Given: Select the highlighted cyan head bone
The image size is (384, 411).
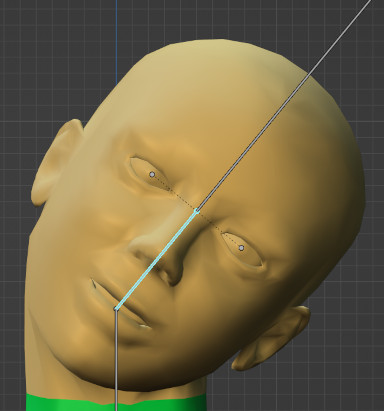Looking at the screenshot, I should [x=157, y=260].
